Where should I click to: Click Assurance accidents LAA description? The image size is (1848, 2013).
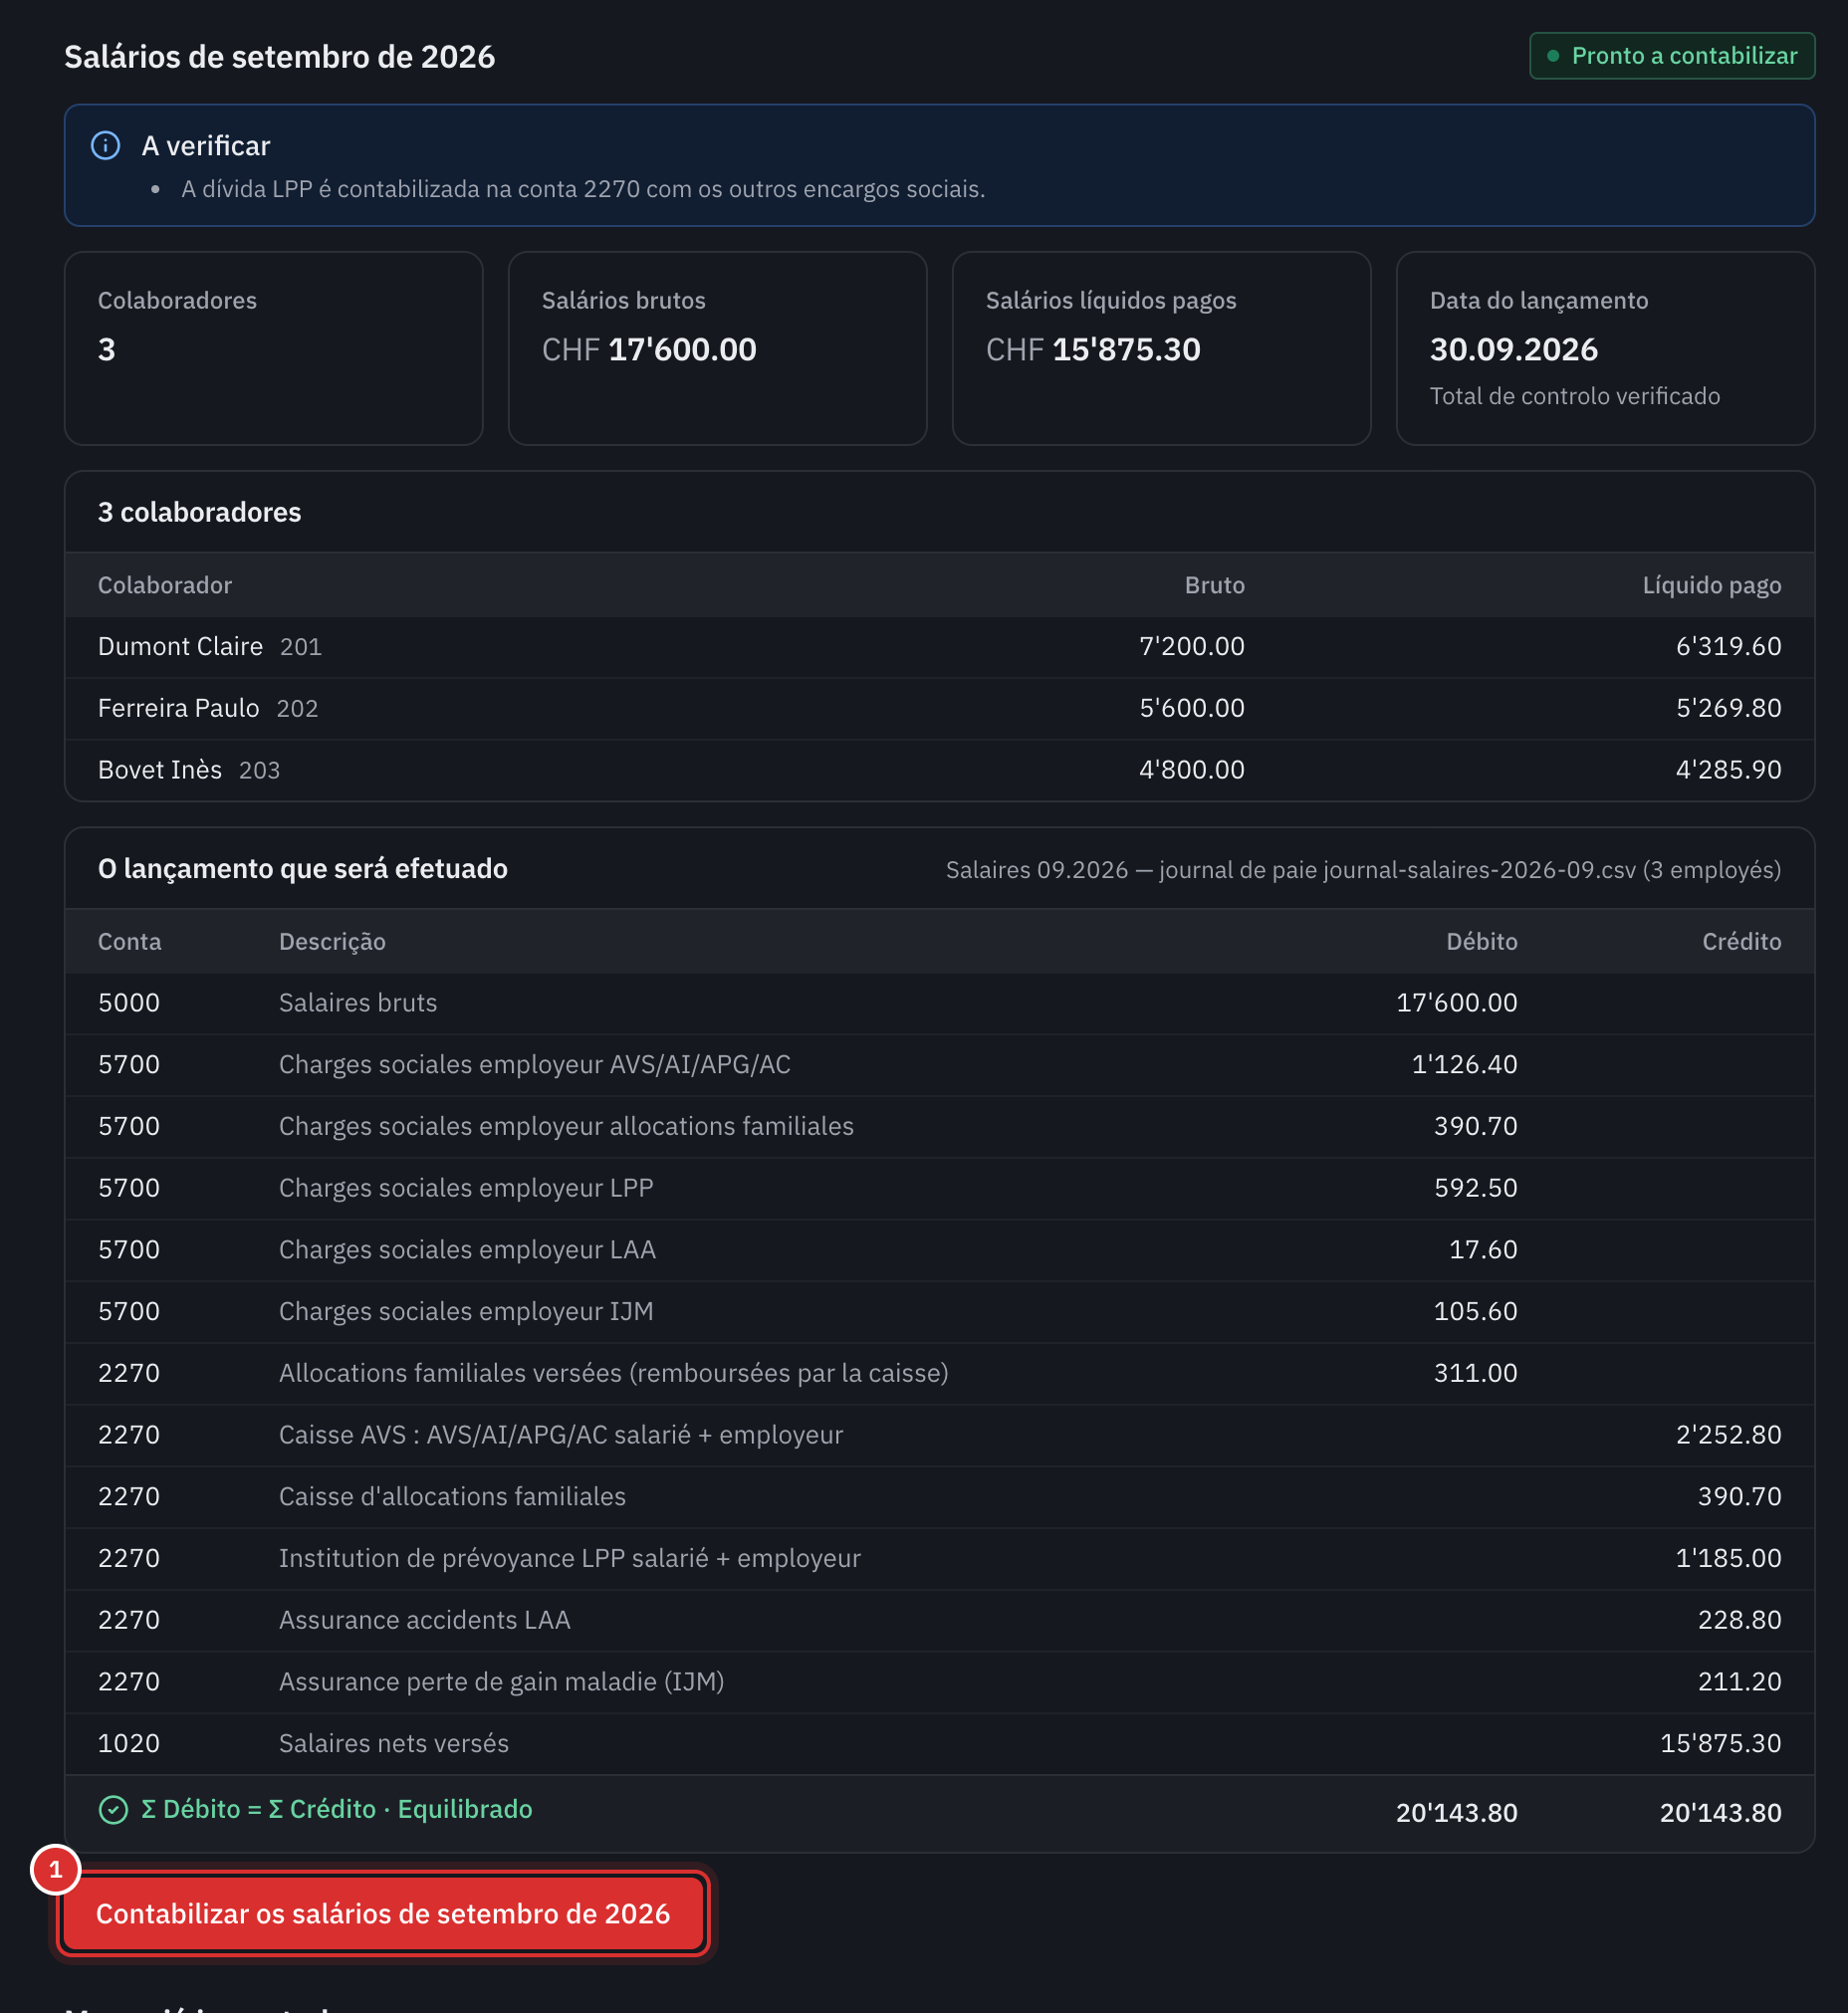425,1621
